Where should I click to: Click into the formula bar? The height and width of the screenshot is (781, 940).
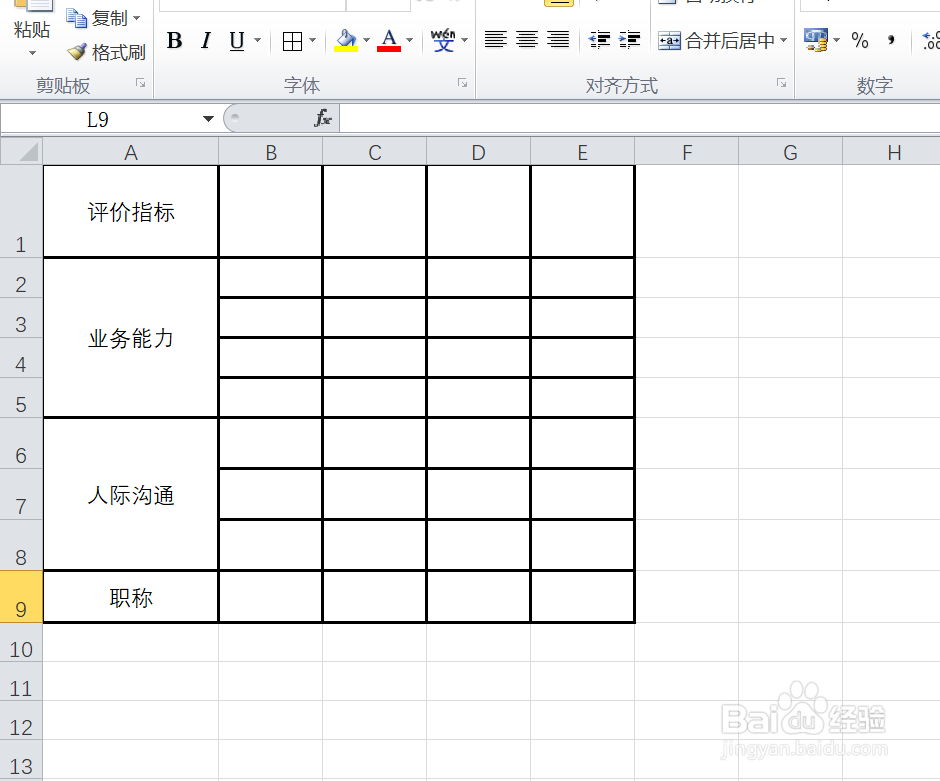639,118
